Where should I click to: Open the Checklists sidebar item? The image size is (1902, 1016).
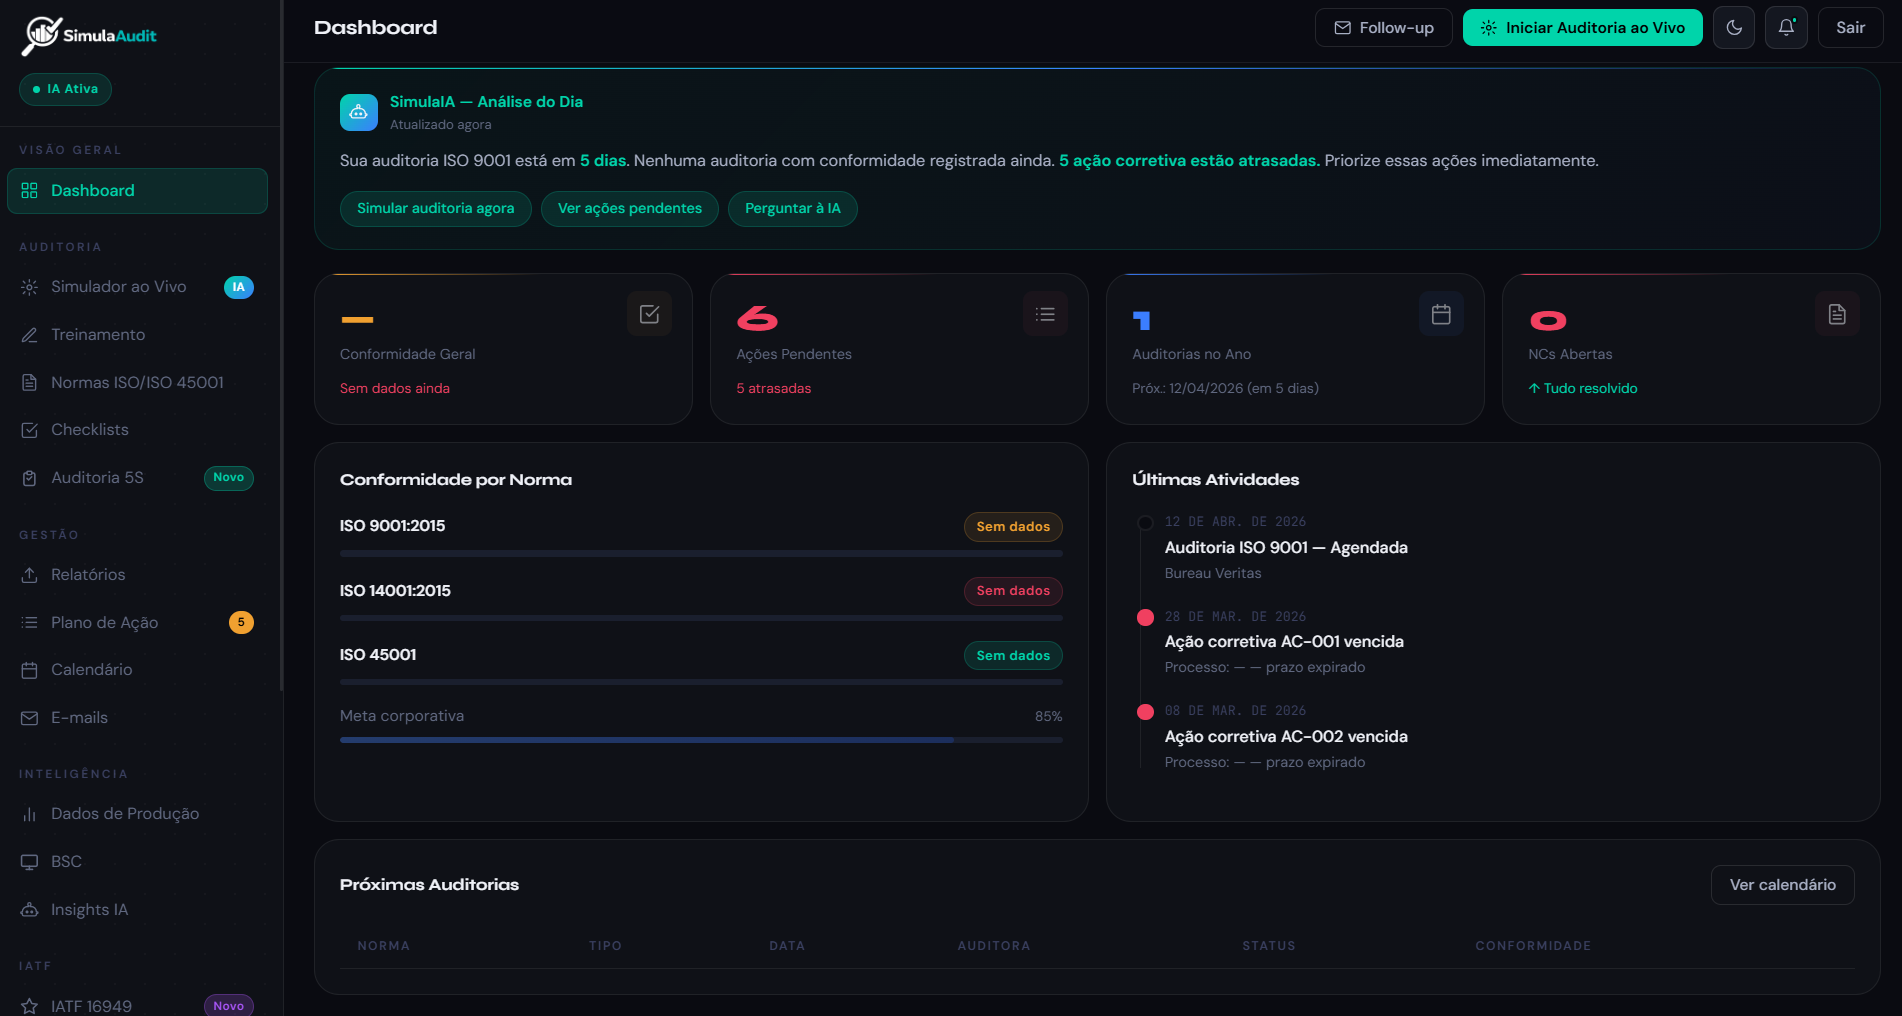89,430
